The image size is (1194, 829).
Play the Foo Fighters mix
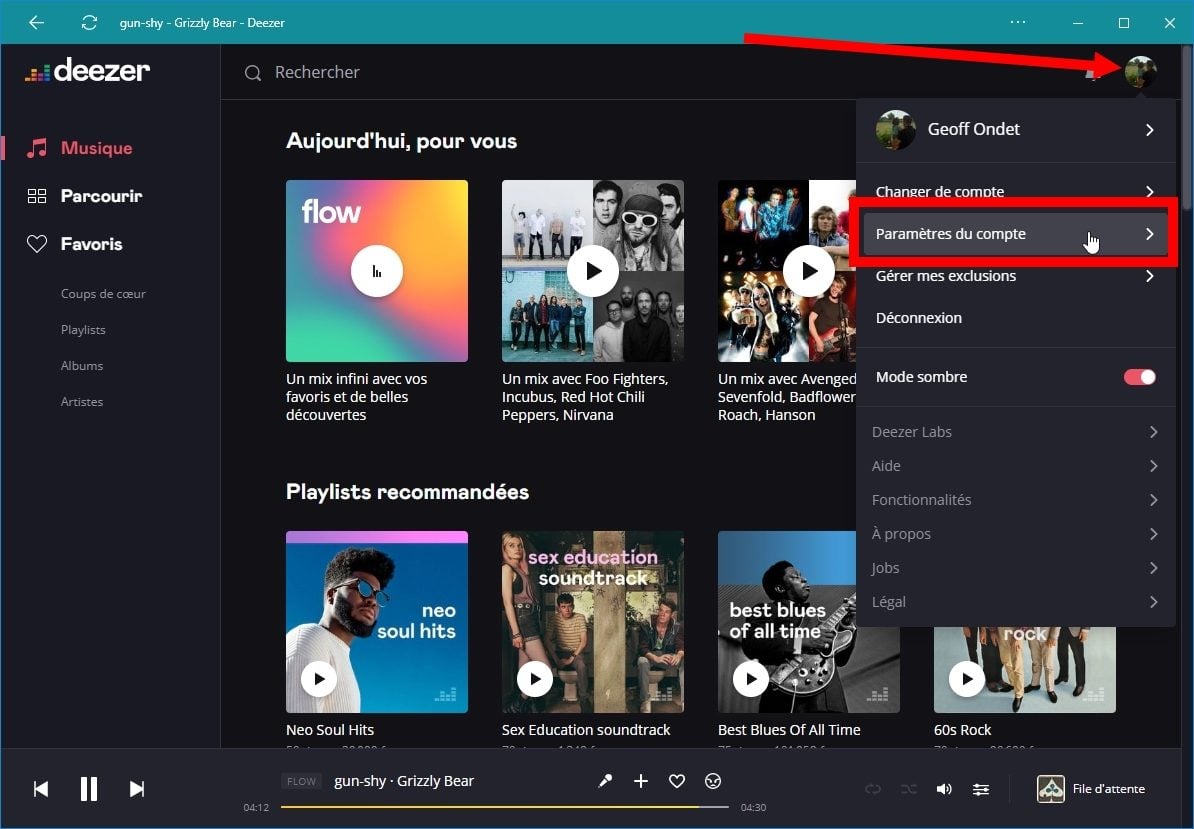(x=592, y=271)
